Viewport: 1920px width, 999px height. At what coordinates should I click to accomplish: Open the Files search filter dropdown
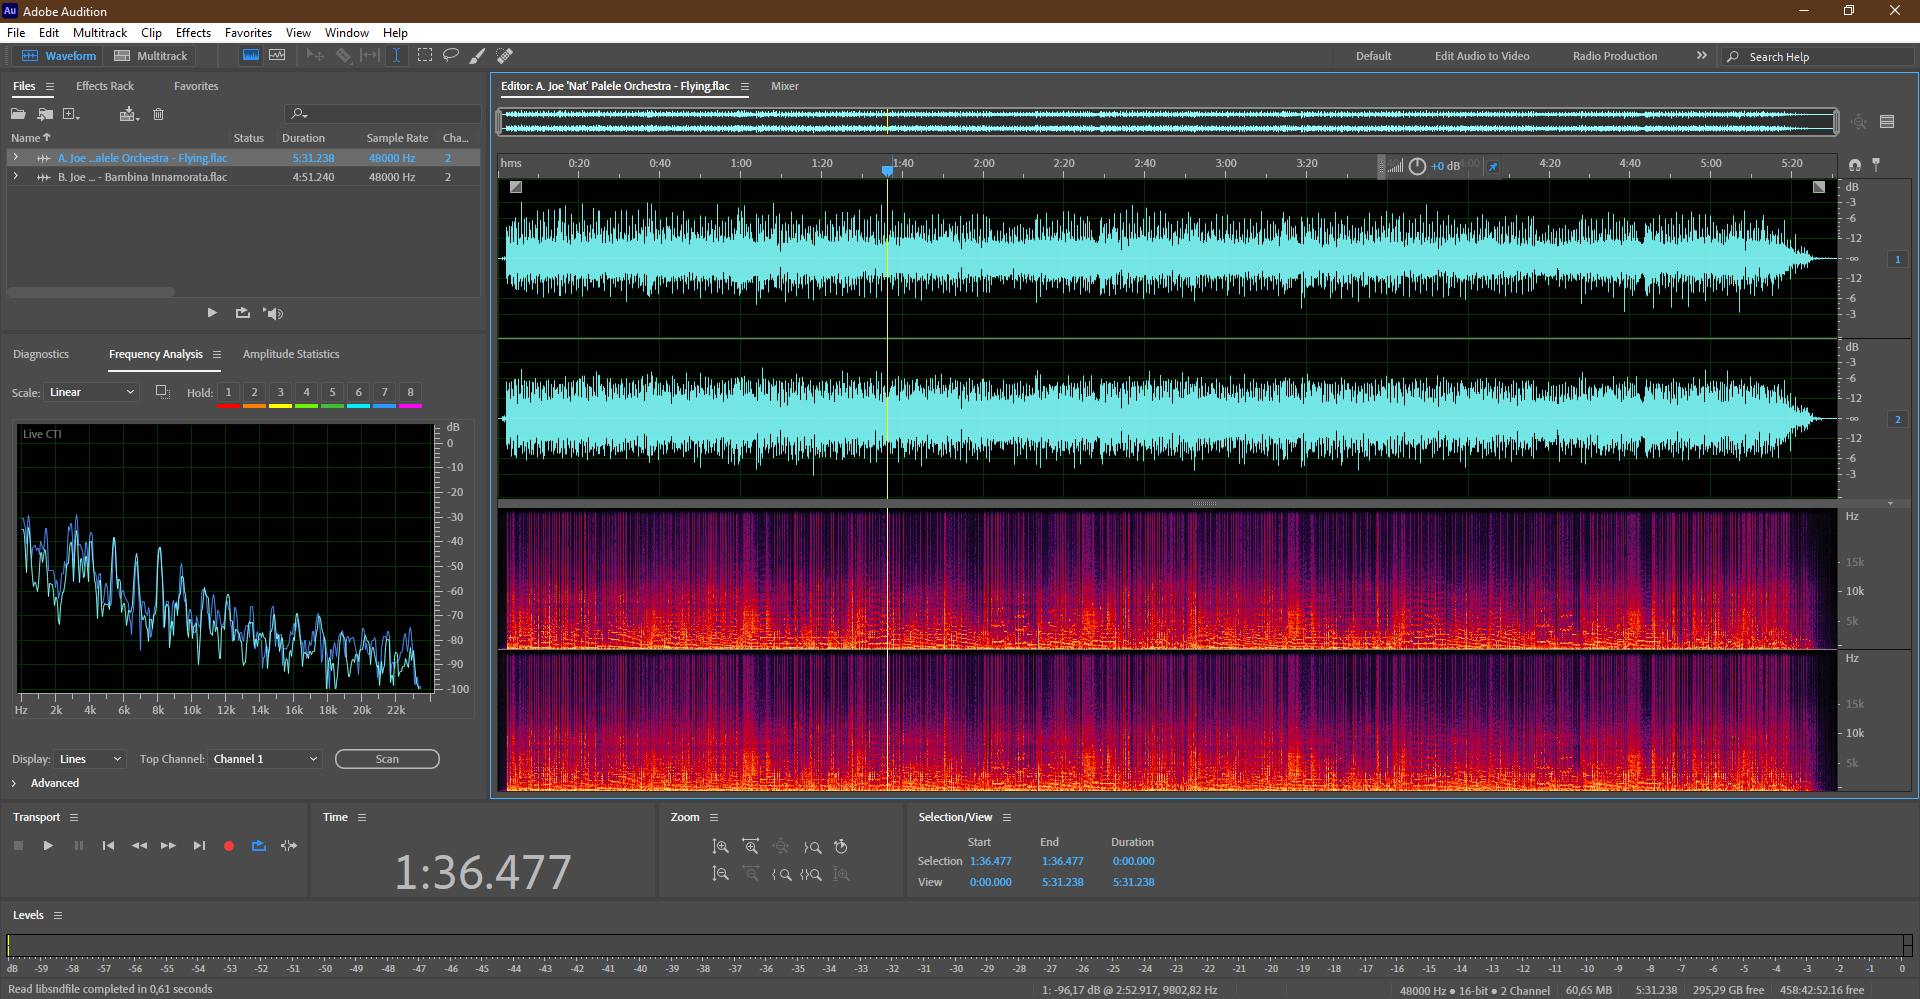298,114
